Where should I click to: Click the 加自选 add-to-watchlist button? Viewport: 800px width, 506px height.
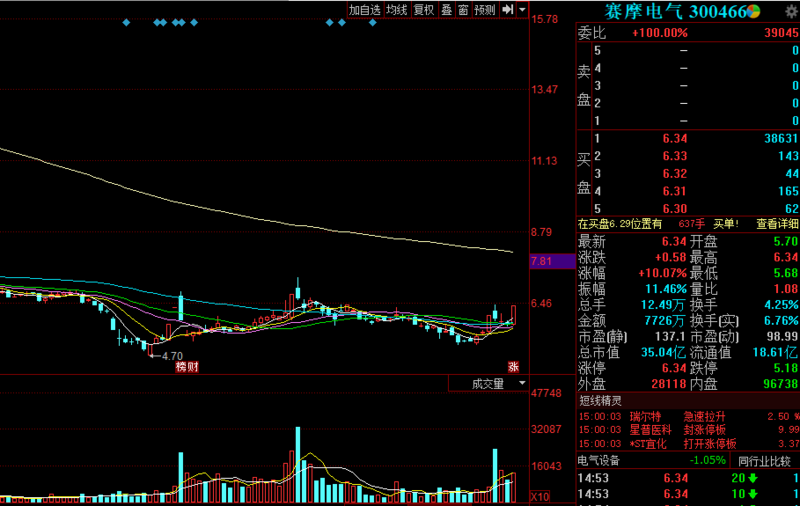tap(364, 9)
